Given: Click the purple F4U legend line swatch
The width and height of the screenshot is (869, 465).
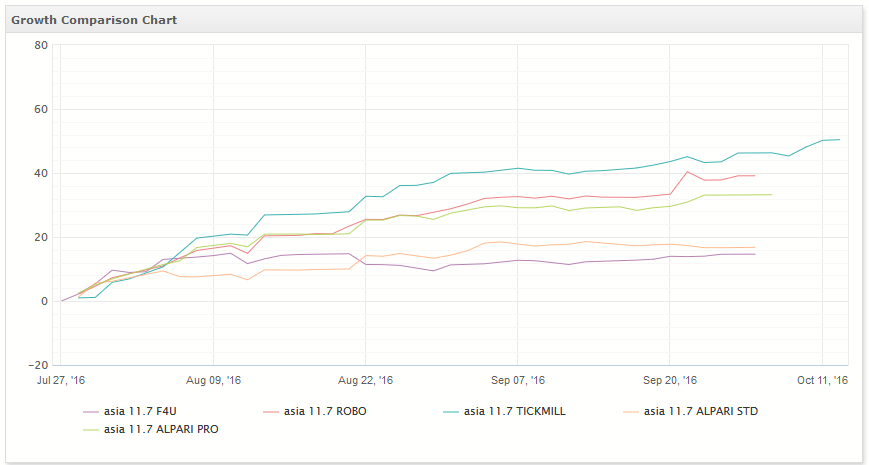Looking at the screenshot, I should 91,412.
